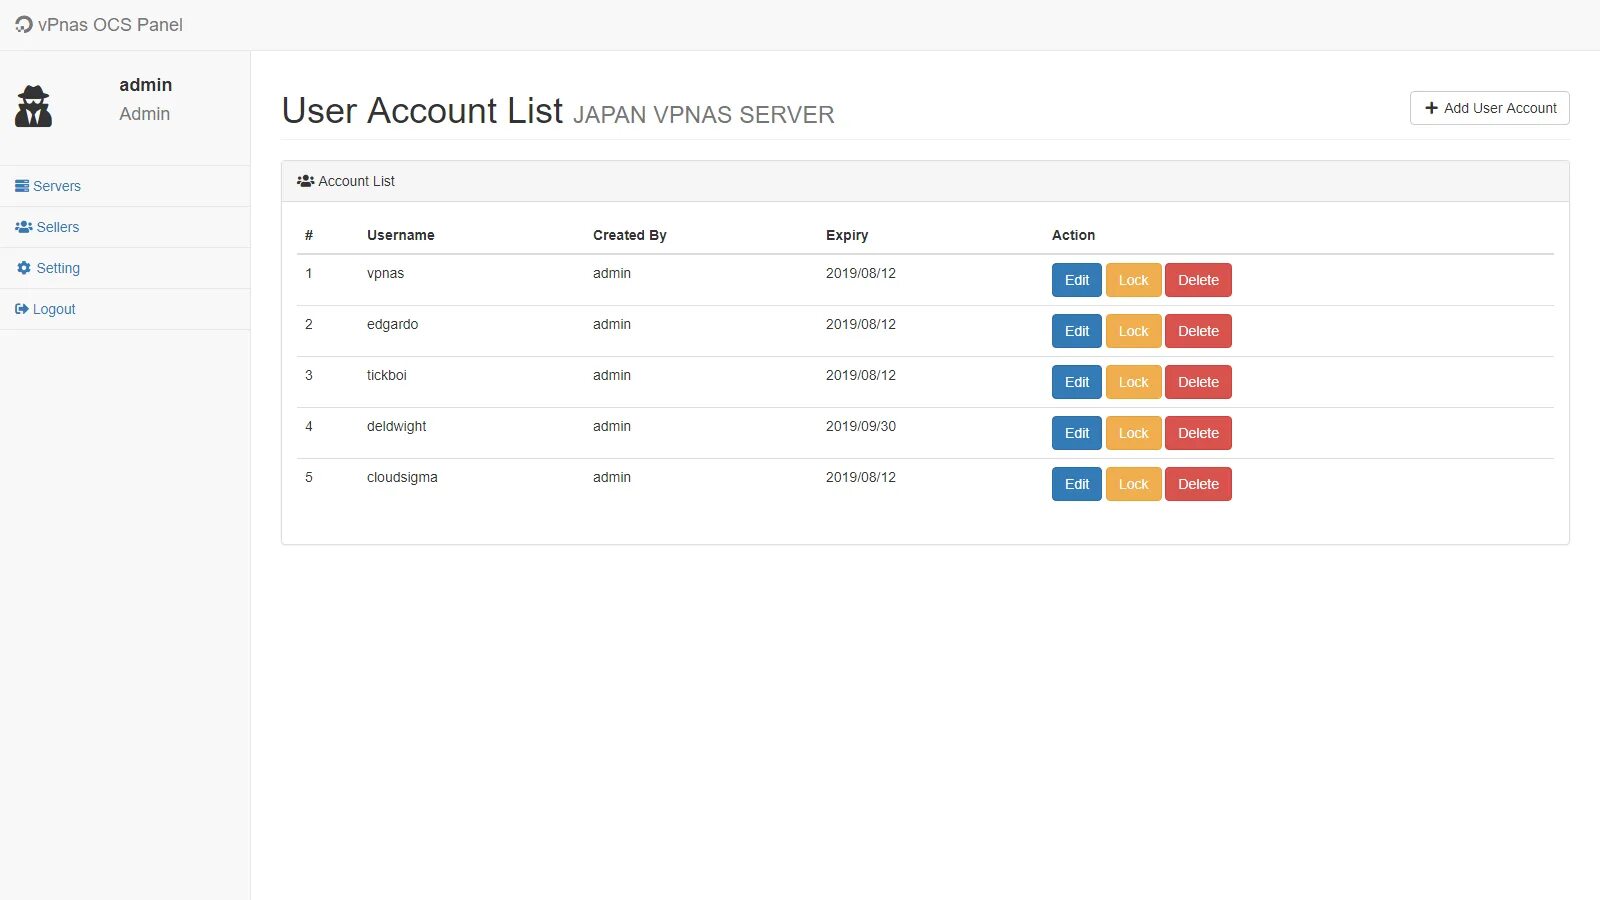Delete the edgardo account
1600x900 pixels.
pyautogui.click(x=1198, y=331)
